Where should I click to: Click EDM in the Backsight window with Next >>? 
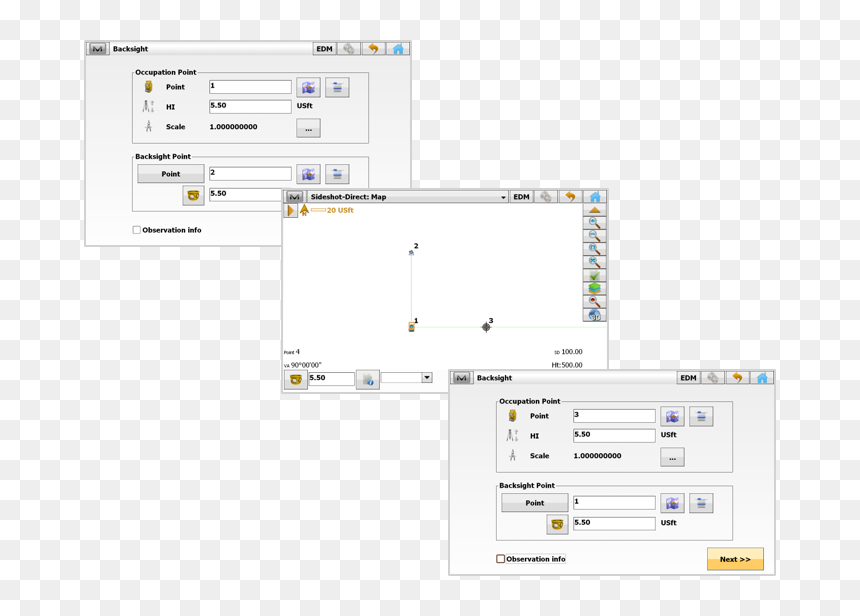688,377
